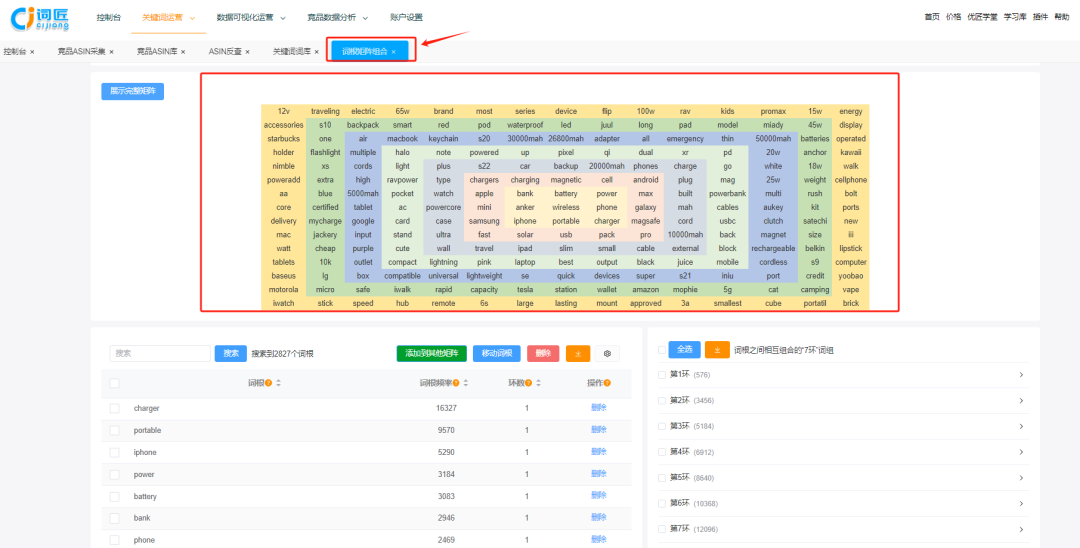Switch to the 关键词词库 tab
This screenshot has width=1080, height=548.
(291, 52)
